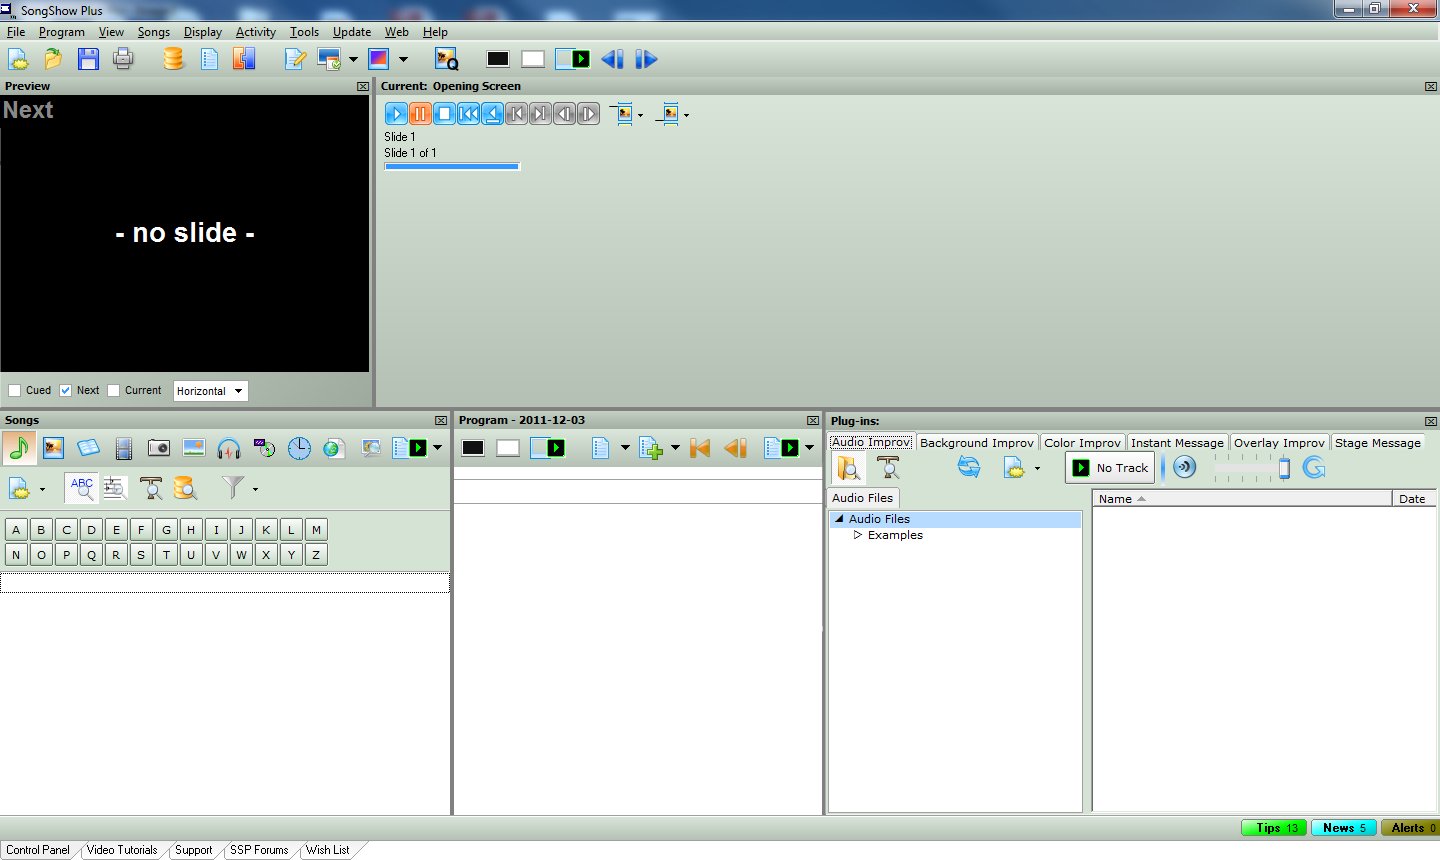Open the new song dropdown arrow in Songs
The image size is (1440, 860).
coord(42,489)
